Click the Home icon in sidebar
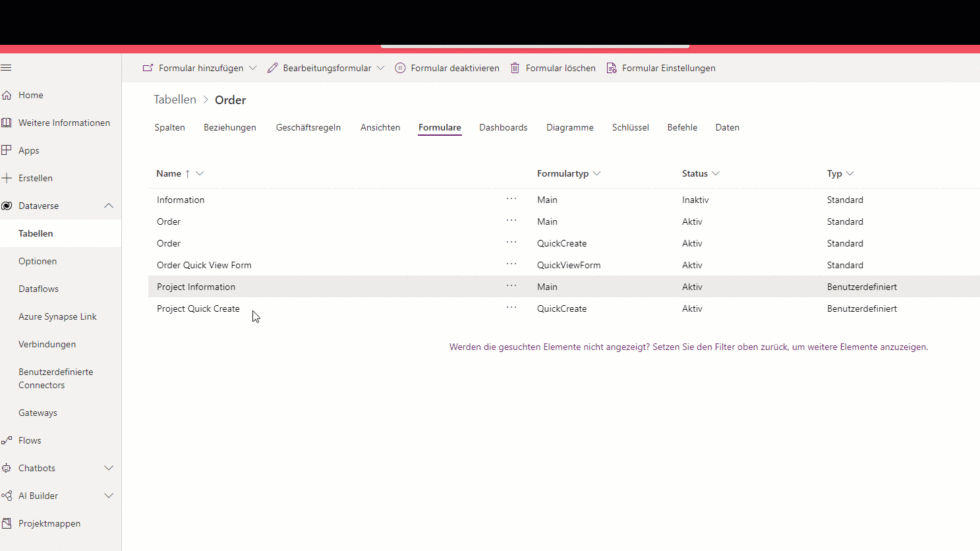 pos(7,95)
